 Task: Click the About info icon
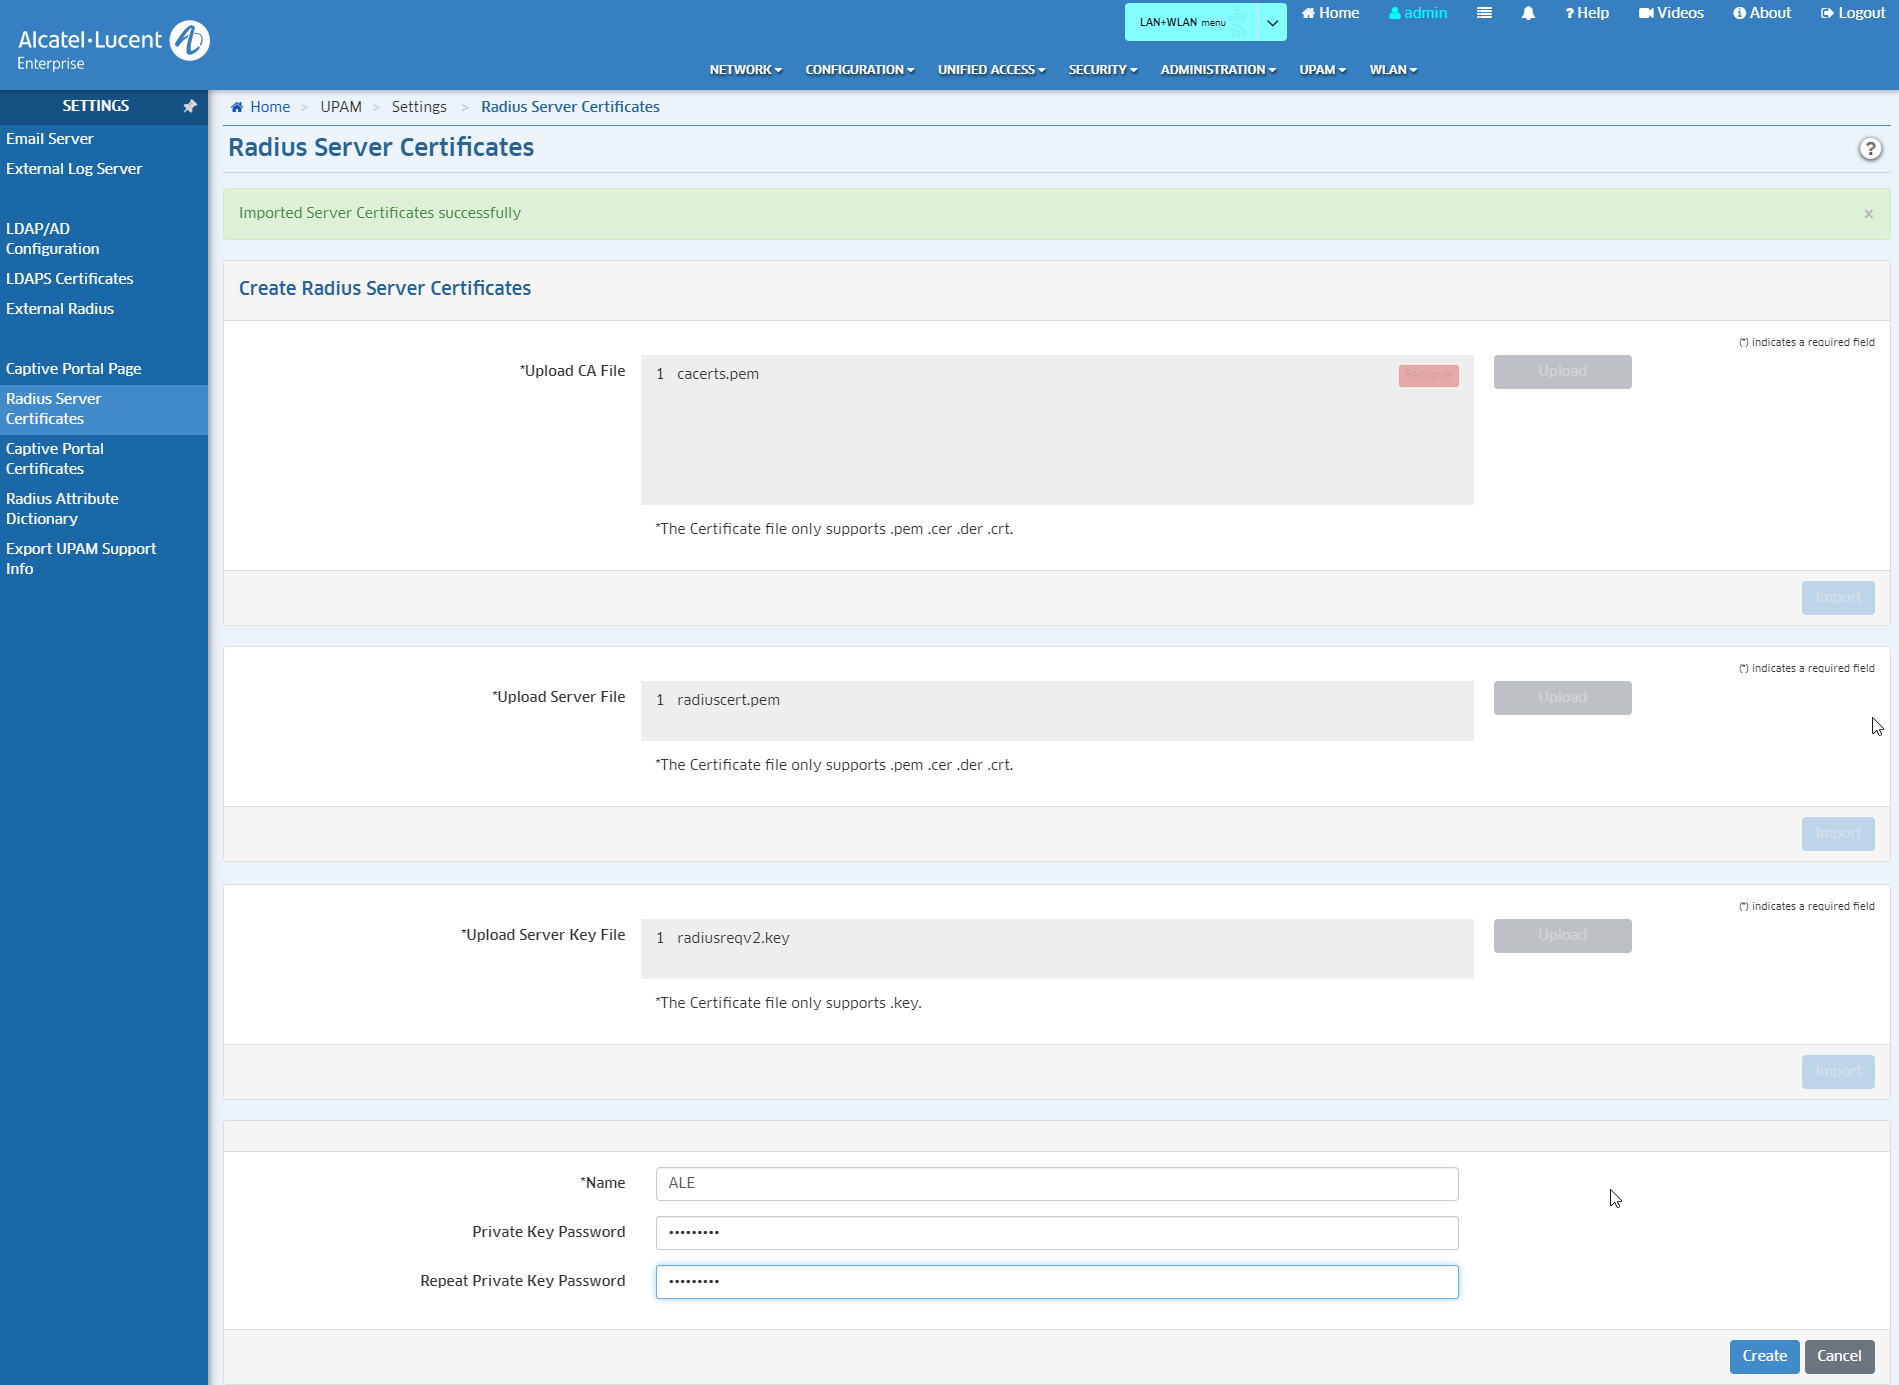pos(1740,13)
